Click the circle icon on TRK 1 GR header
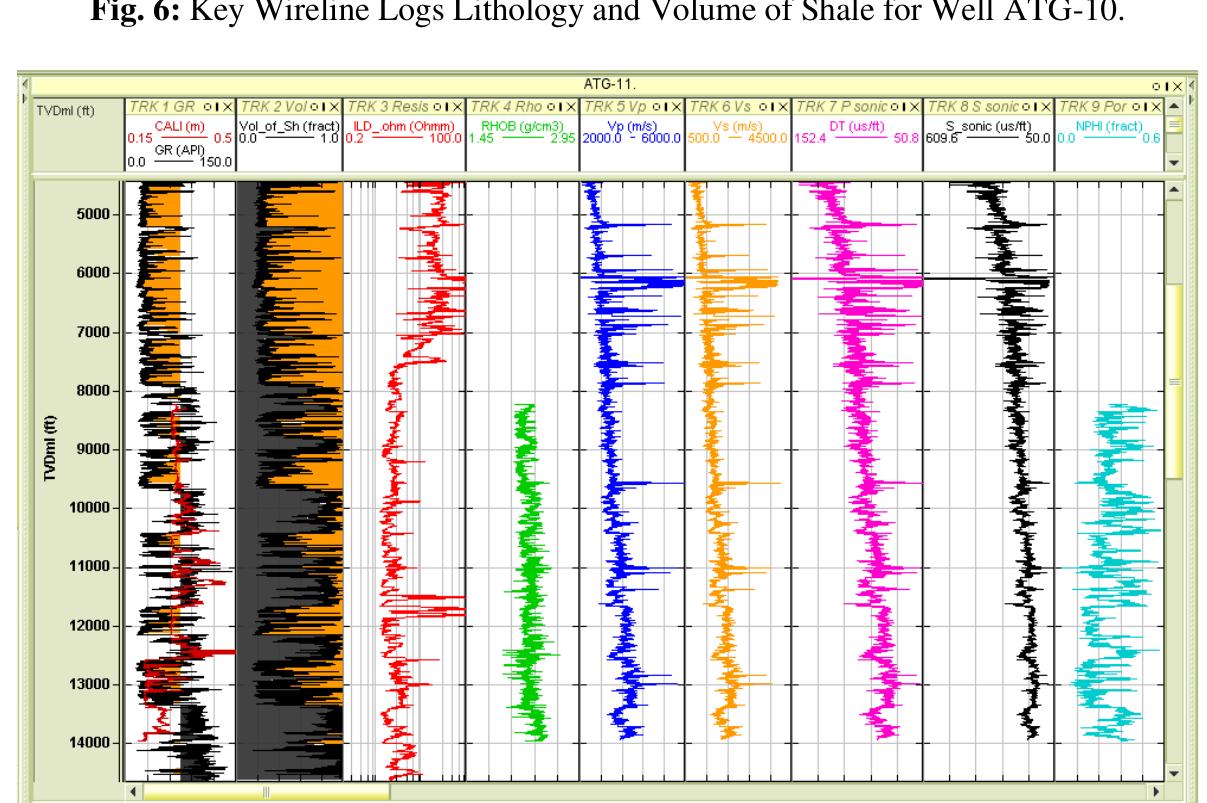 pyautogui.click(x=208, y=106)
